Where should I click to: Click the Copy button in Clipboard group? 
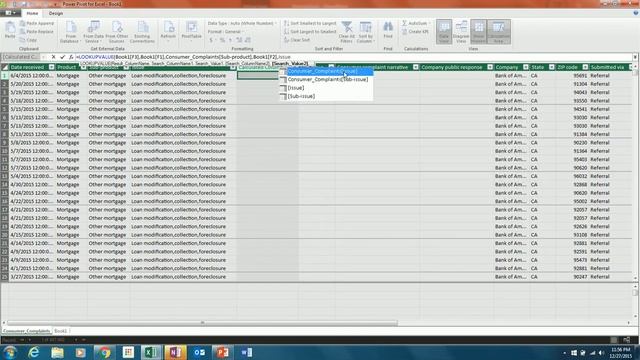[x=29, y=40]
